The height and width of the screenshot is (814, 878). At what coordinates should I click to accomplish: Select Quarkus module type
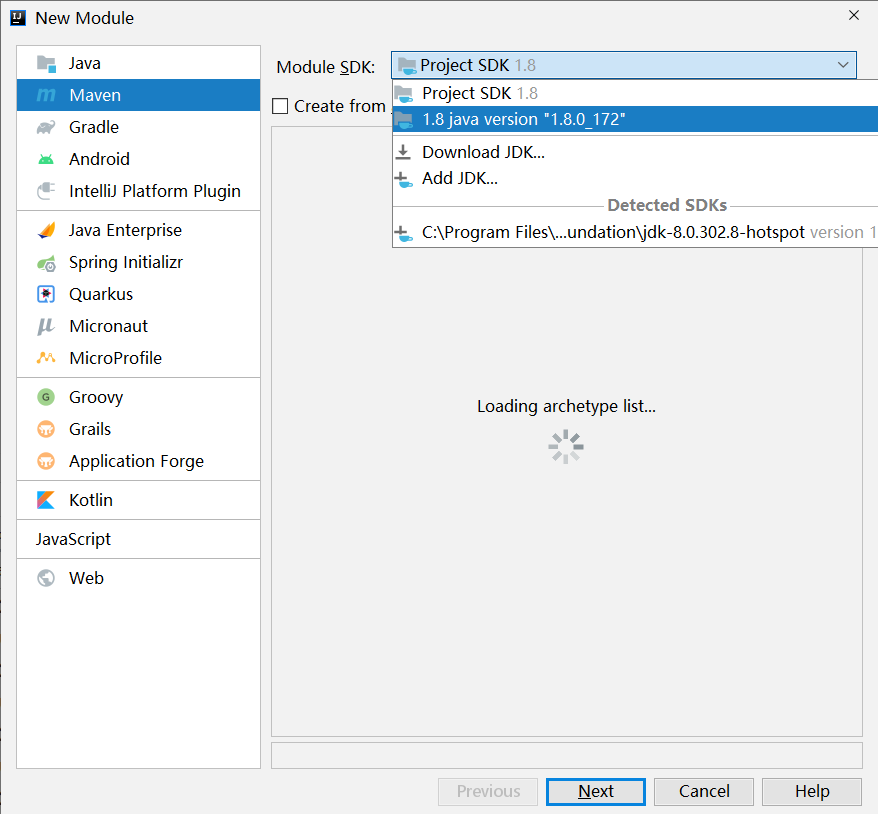tap(138, 294)
